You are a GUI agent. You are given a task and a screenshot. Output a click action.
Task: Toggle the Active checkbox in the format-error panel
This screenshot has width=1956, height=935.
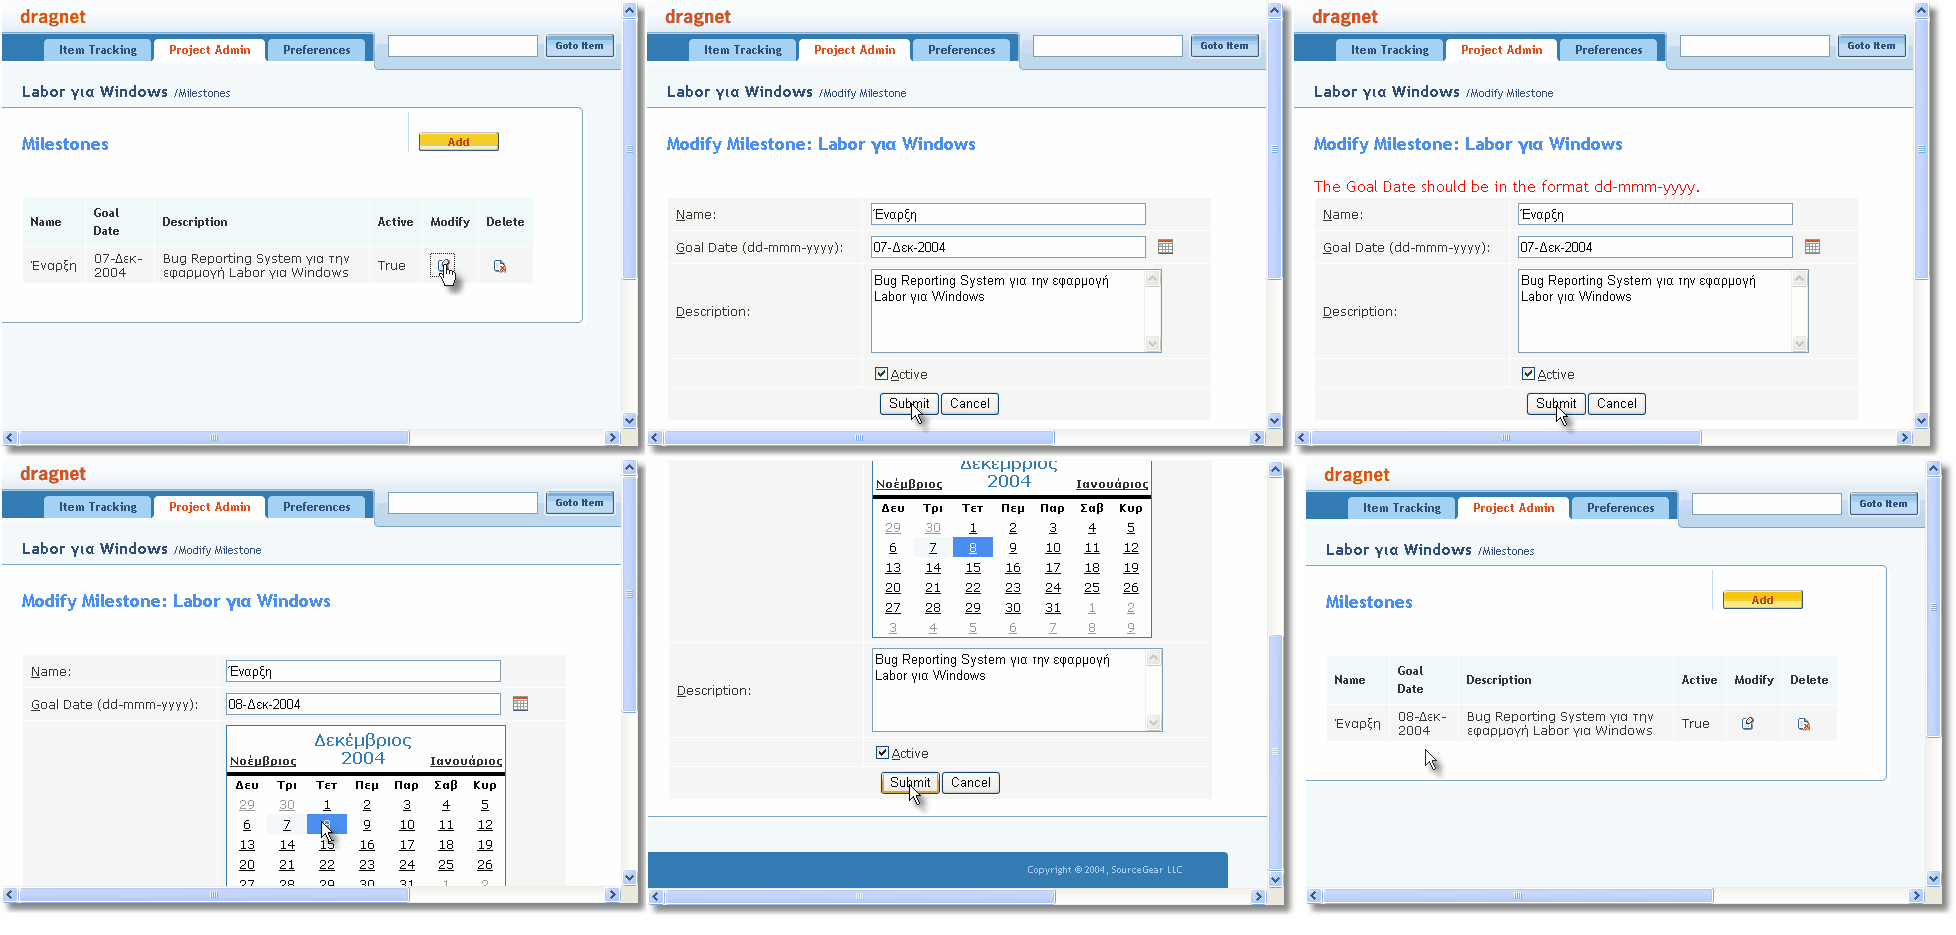tap(1528, 374)
